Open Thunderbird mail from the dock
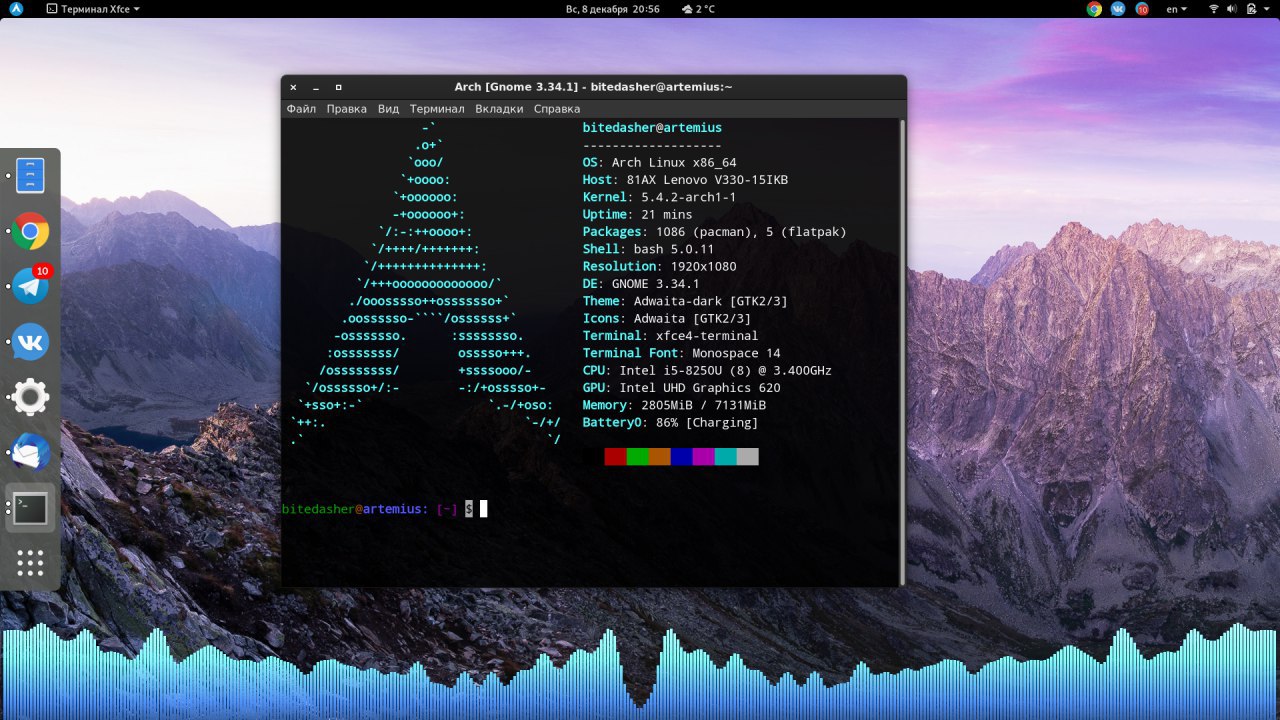Viewport: 1280px width, 720px height. pos(31,453)
